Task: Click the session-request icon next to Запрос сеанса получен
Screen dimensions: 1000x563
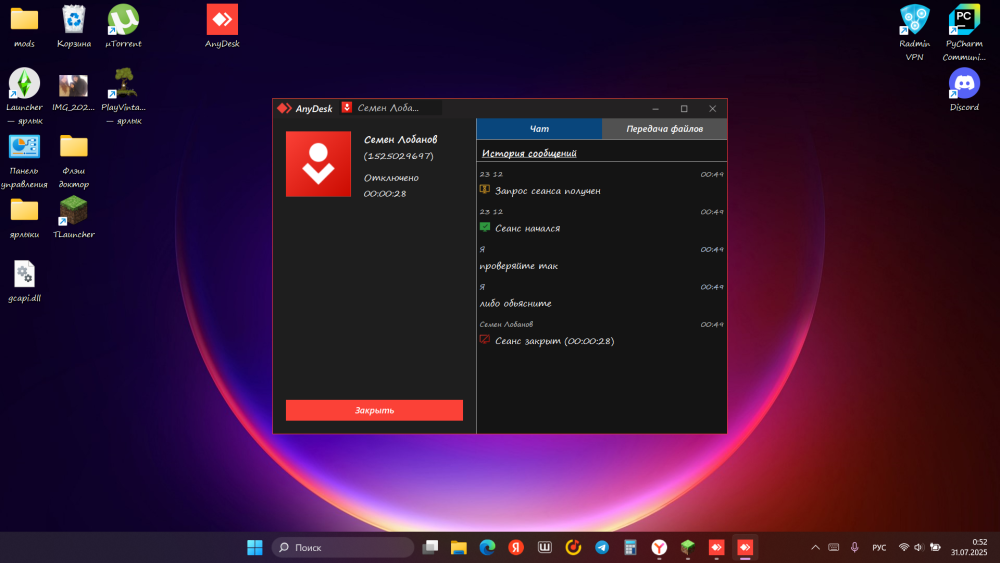Action: tap(485, 189)
